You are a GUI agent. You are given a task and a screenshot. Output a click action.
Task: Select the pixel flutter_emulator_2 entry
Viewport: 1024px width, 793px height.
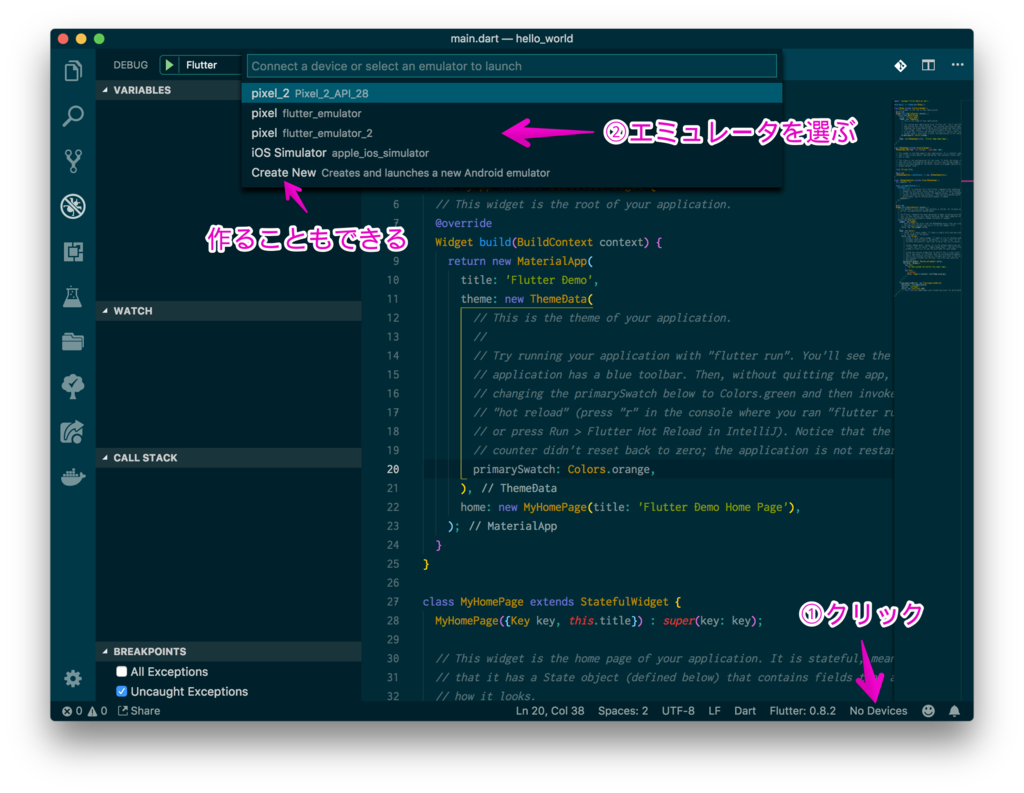(512, 133)
